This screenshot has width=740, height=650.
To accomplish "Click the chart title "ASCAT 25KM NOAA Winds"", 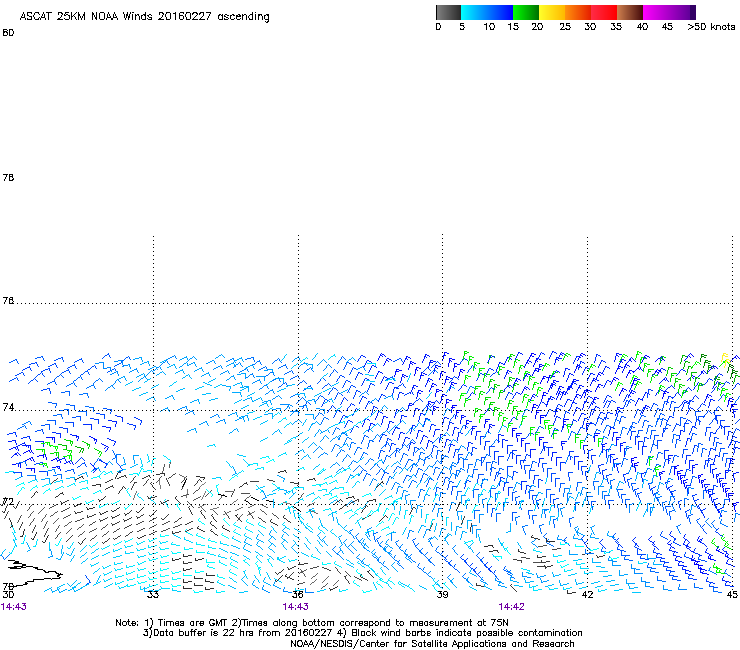I will (x=86, y=16).
